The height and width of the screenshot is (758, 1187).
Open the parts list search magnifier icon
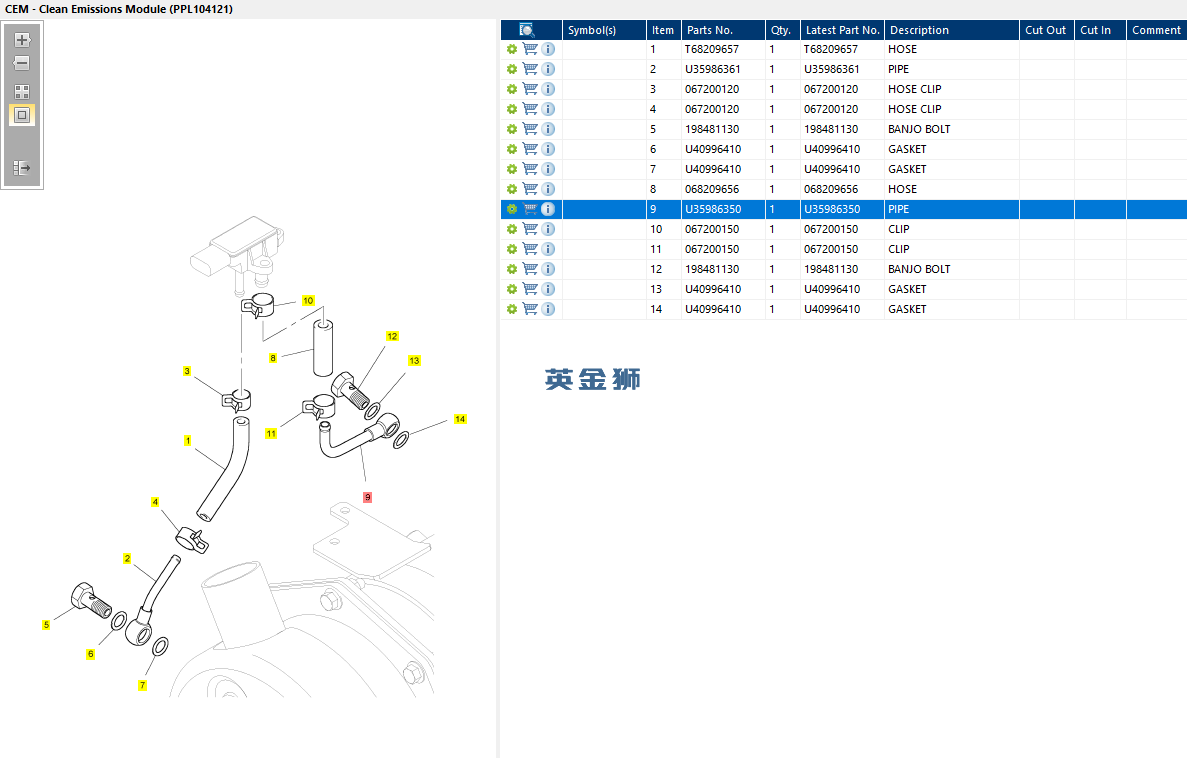[x=527, y=30]
